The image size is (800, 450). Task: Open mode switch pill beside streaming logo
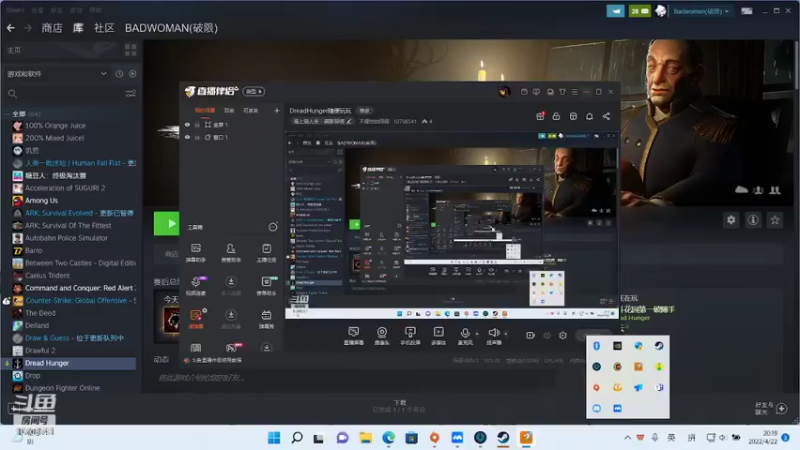[x=254, y=91]
